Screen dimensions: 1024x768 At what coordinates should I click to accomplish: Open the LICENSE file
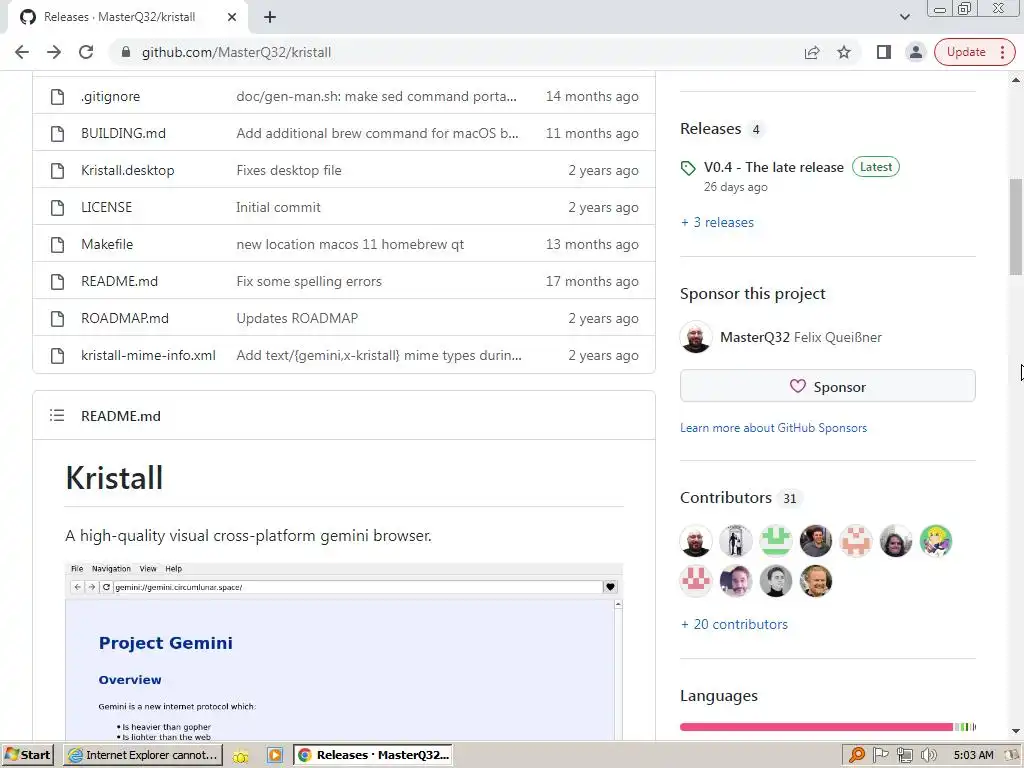click(106, 208)
